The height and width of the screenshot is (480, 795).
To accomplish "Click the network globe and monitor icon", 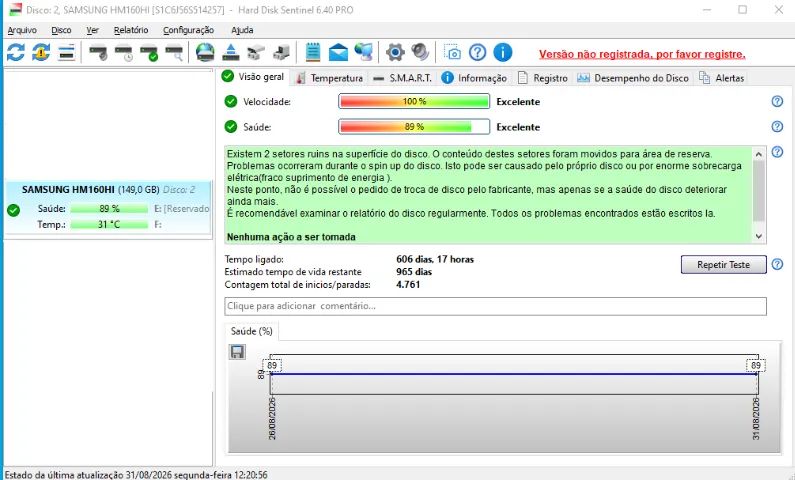I will 364,52.
